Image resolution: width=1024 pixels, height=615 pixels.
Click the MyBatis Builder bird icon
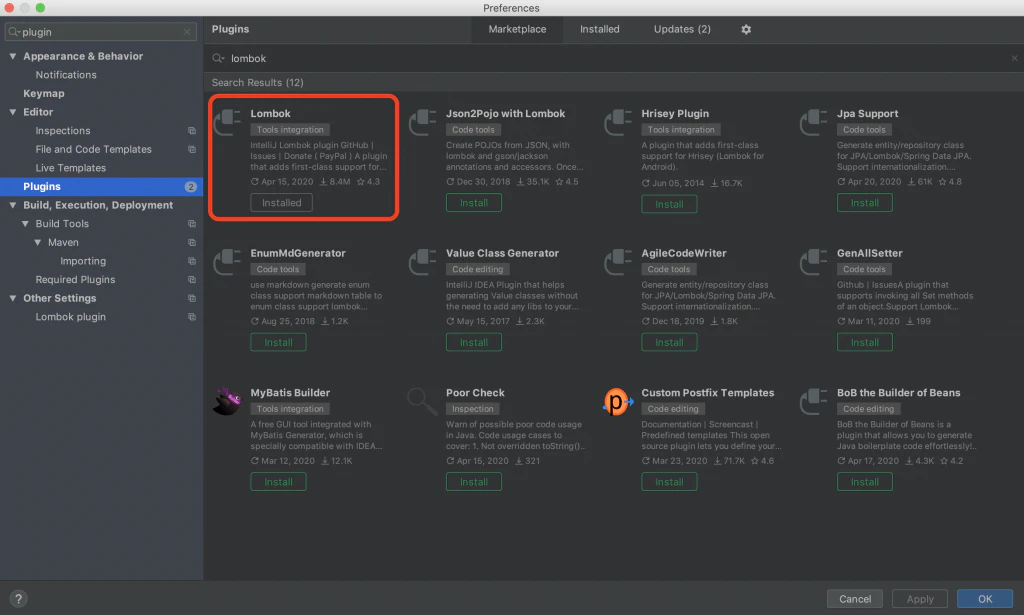[x=227, y=402]
